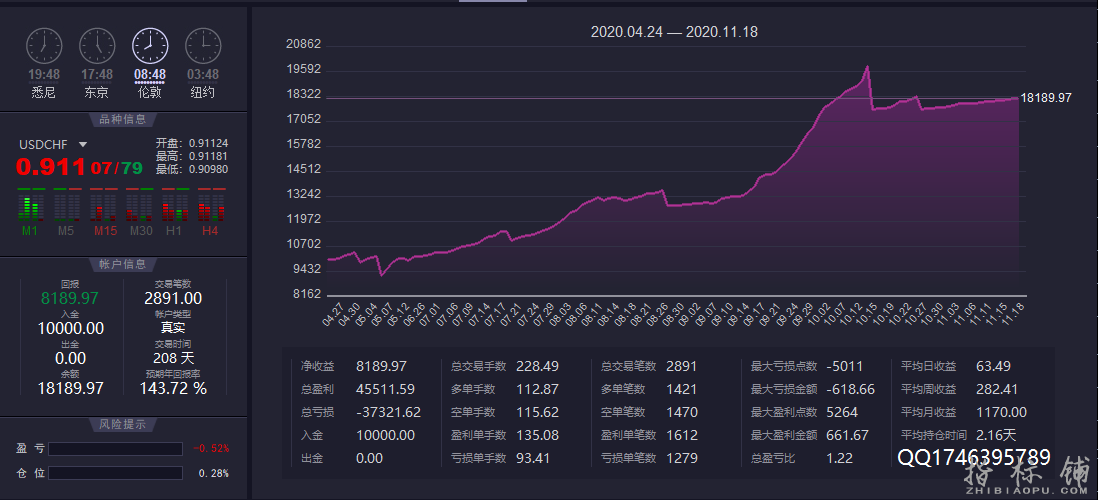1098x500 pixels.
Task: Click the 亏损单笔数 1279 value
Action: pos(681,458)
